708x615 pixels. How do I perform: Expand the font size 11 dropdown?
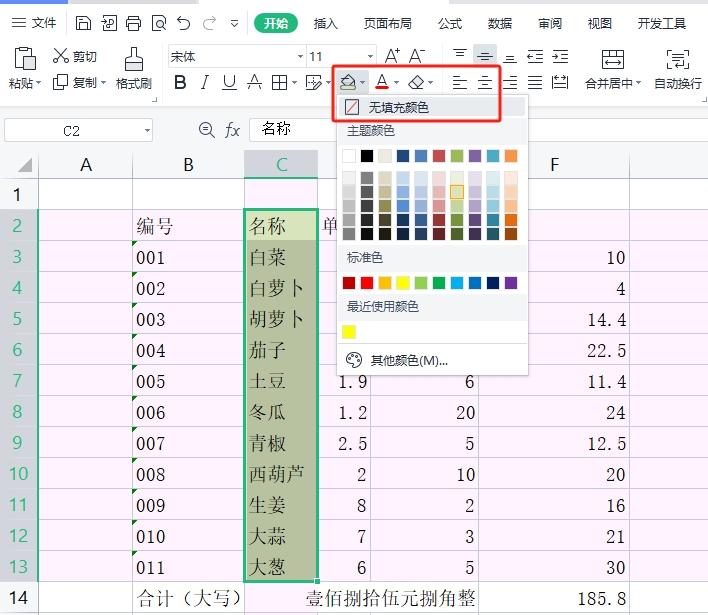click(x=370, y=56)
